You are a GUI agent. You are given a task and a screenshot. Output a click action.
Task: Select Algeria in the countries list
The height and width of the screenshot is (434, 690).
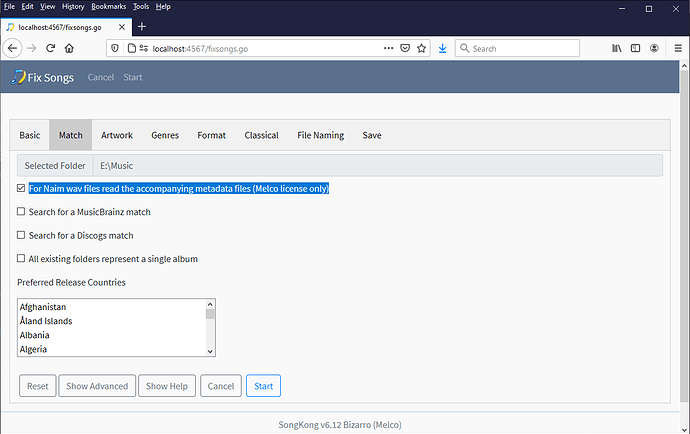click(112, 349)
